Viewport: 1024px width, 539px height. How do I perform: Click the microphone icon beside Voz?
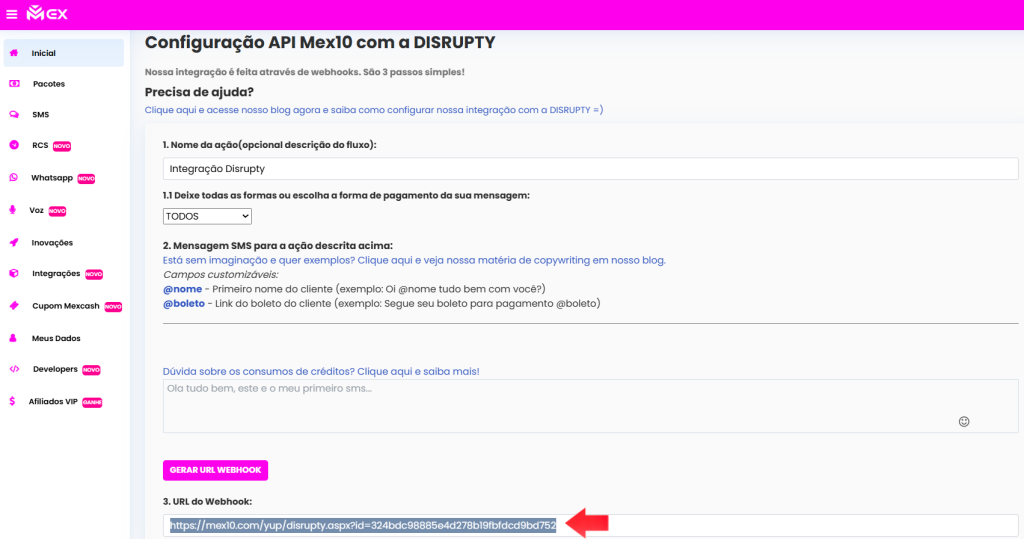click(x=12, y=210)
